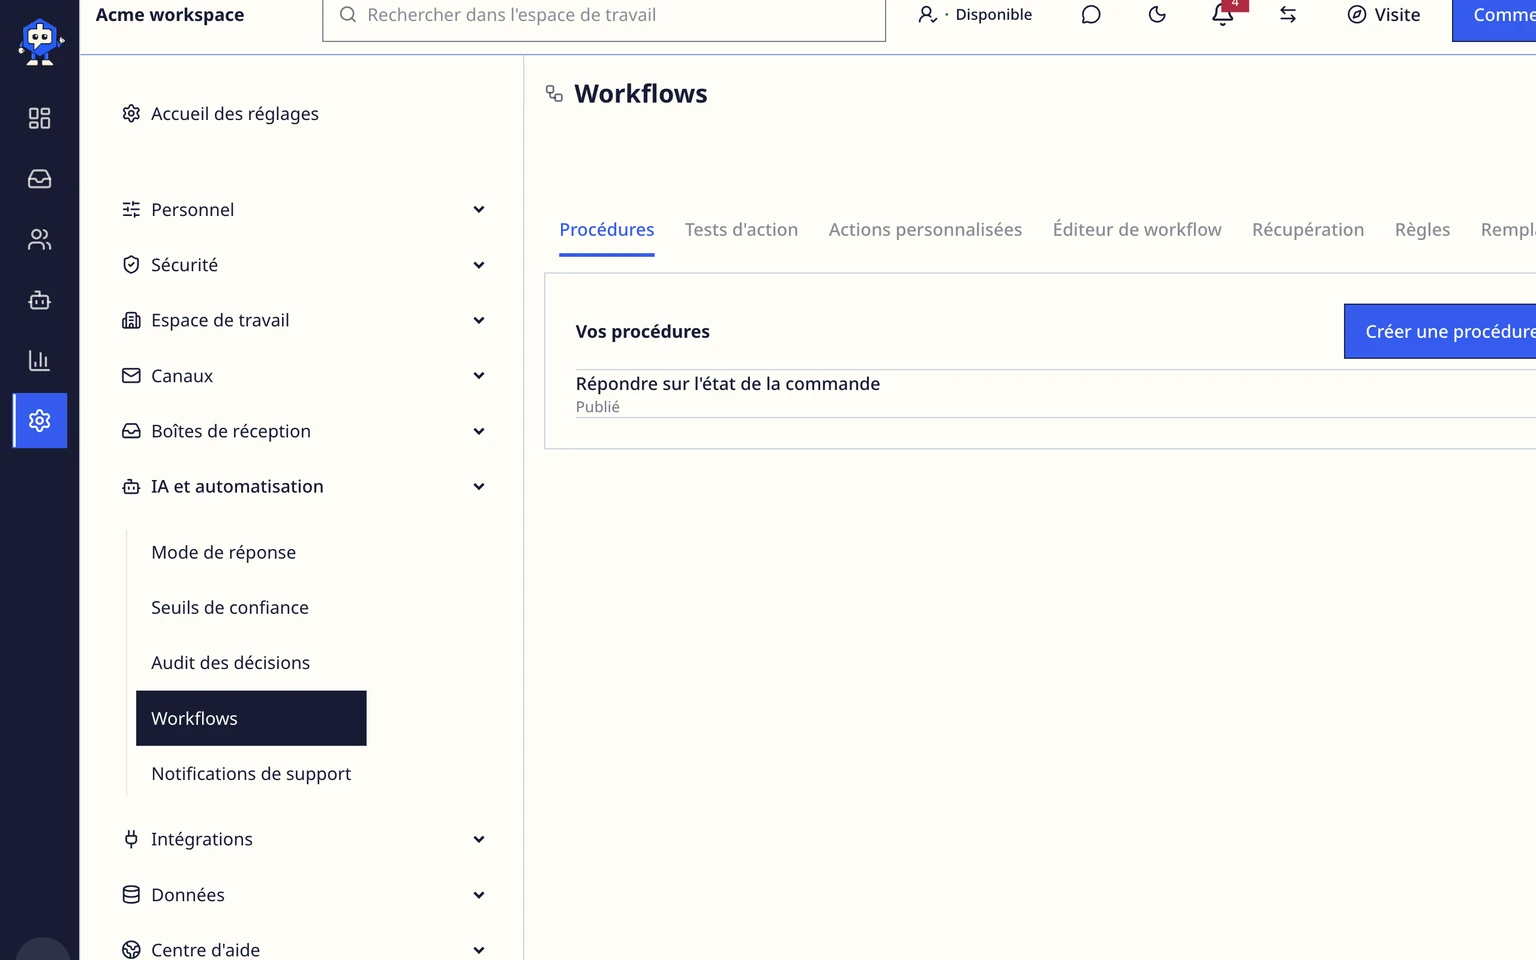Image resolution: width=1536 pixels, height=960 pixels.
Task: Open the bar chart reports icon
Action: pos(39,360)
